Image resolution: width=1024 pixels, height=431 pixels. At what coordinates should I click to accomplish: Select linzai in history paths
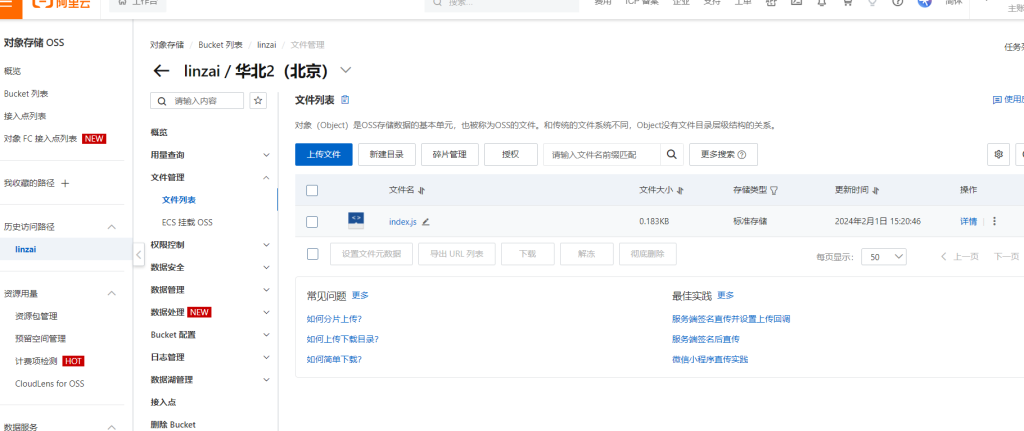point(25,249)
